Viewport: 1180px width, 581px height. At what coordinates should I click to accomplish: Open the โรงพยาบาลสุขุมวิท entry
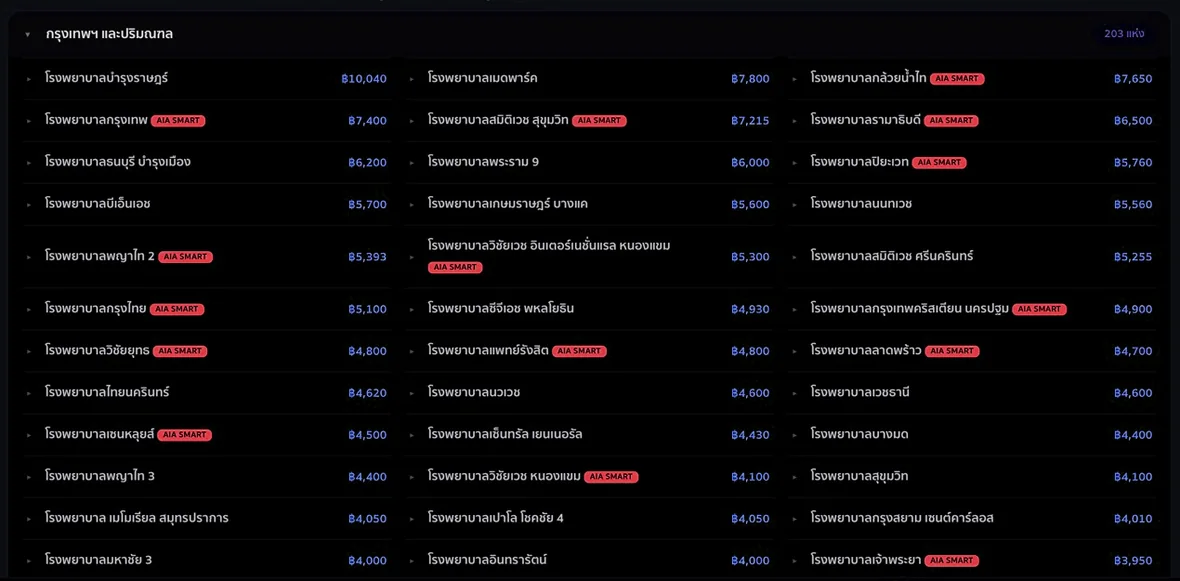pyautogui.click(x=859, y=476)
